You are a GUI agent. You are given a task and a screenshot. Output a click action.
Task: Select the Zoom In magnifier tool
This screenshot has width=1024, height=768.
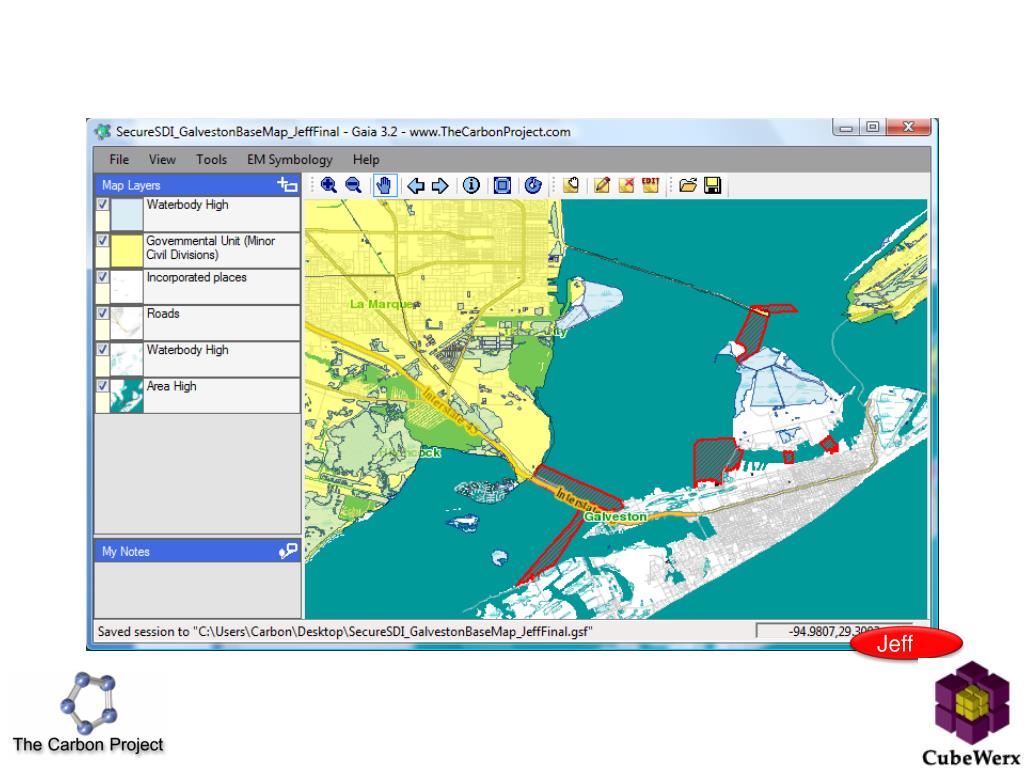(x=329, y=185)
